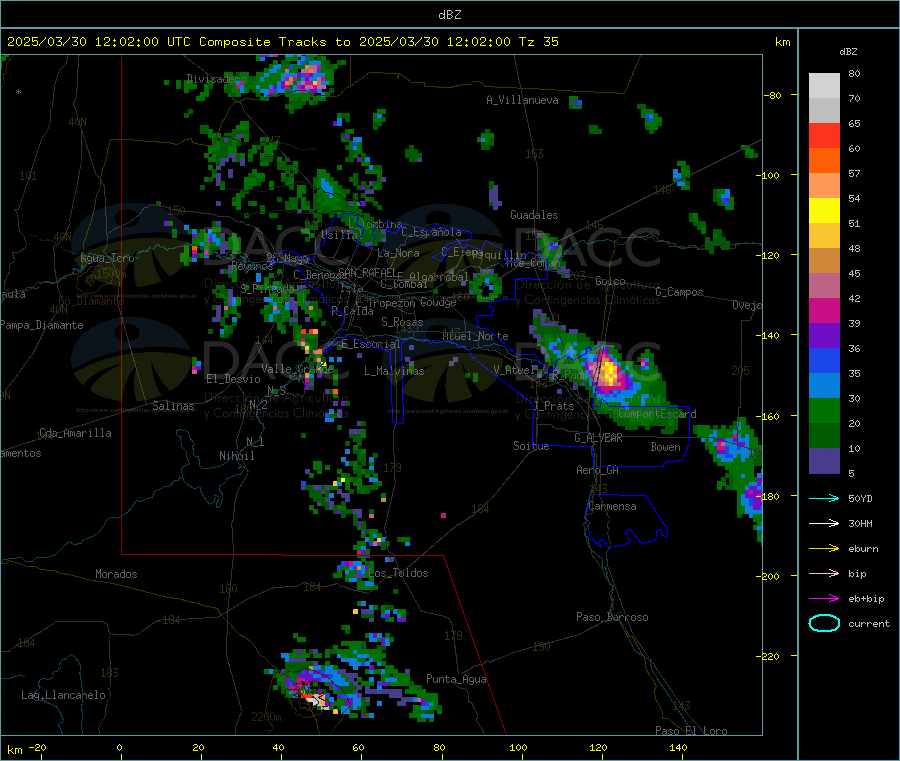Click the 'km' label at top right of map
Screen dimensions: 900x761
[x=782, y=42]
